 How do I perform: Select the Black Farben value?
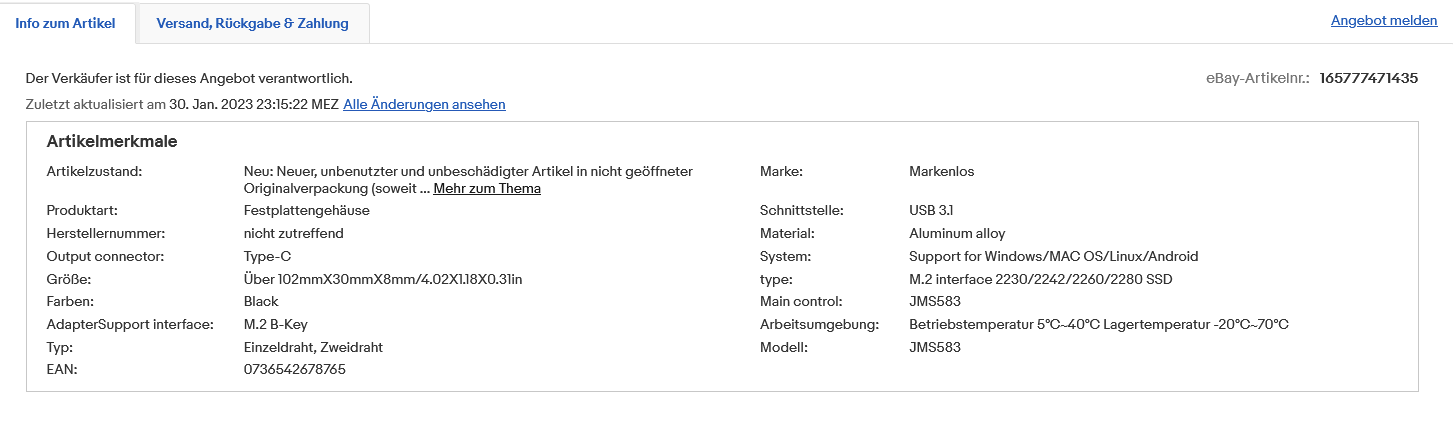pyautogui.click(x=261, y=301)
